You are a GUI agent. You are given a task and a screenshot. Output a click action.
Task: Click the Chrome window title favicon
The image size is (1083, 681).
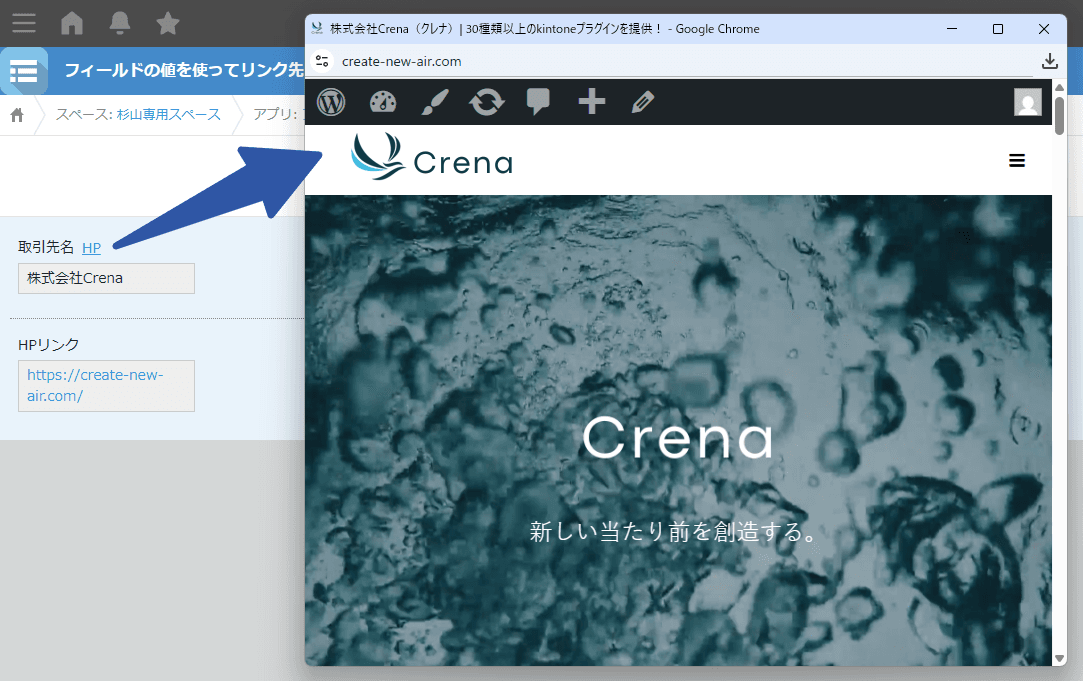pos(317,28)
